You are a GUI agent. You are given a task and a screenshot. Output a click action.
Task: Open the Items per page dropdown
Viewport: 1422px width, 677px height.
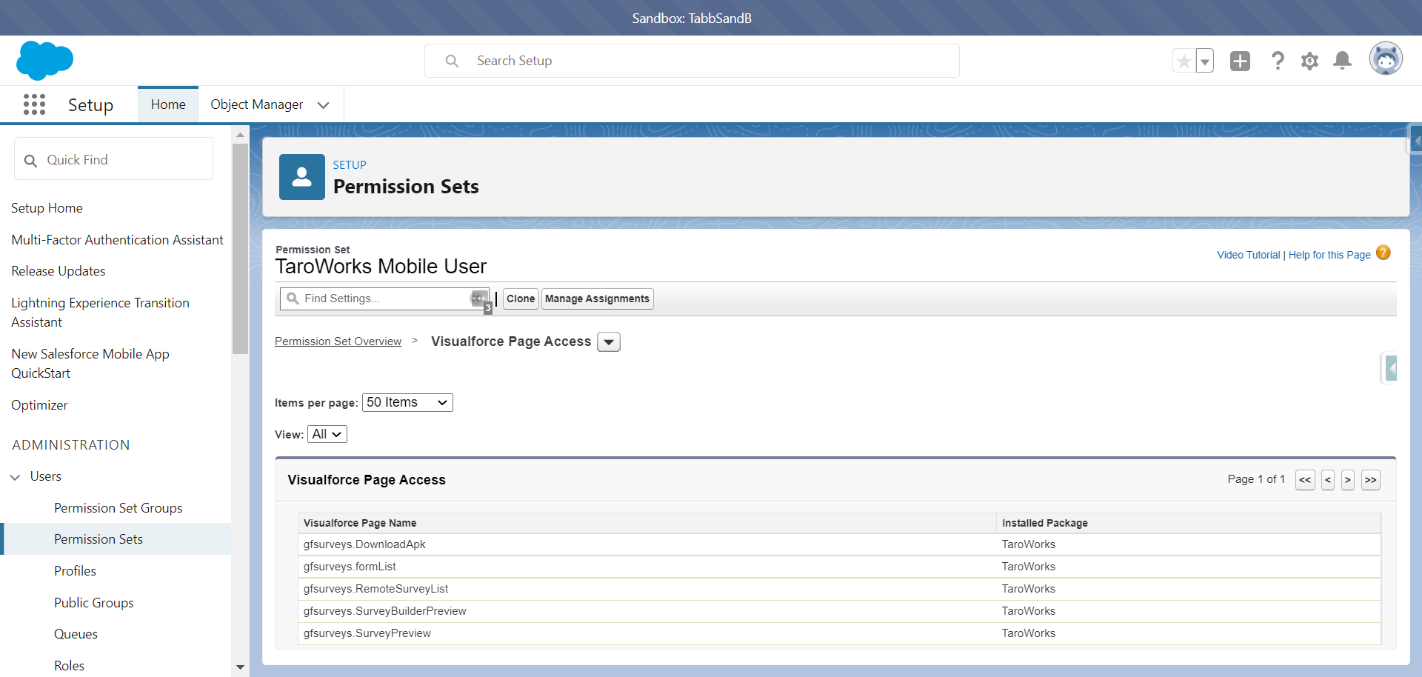(x=407, y=402)
